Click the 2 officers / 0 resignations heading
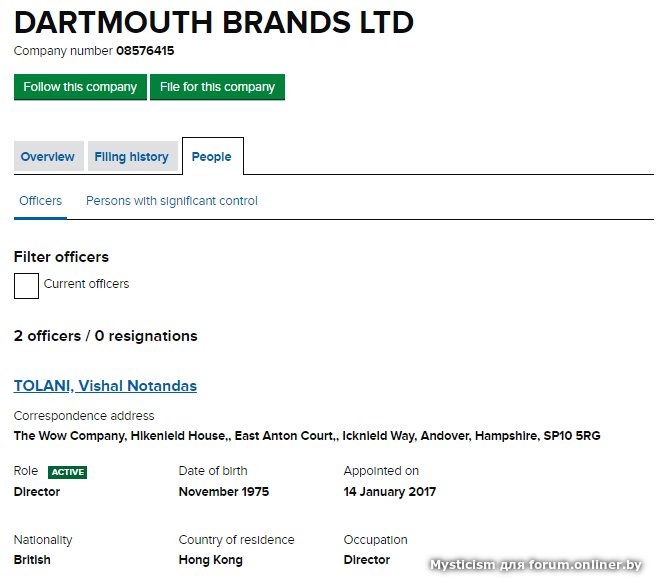 coord(106,336)
